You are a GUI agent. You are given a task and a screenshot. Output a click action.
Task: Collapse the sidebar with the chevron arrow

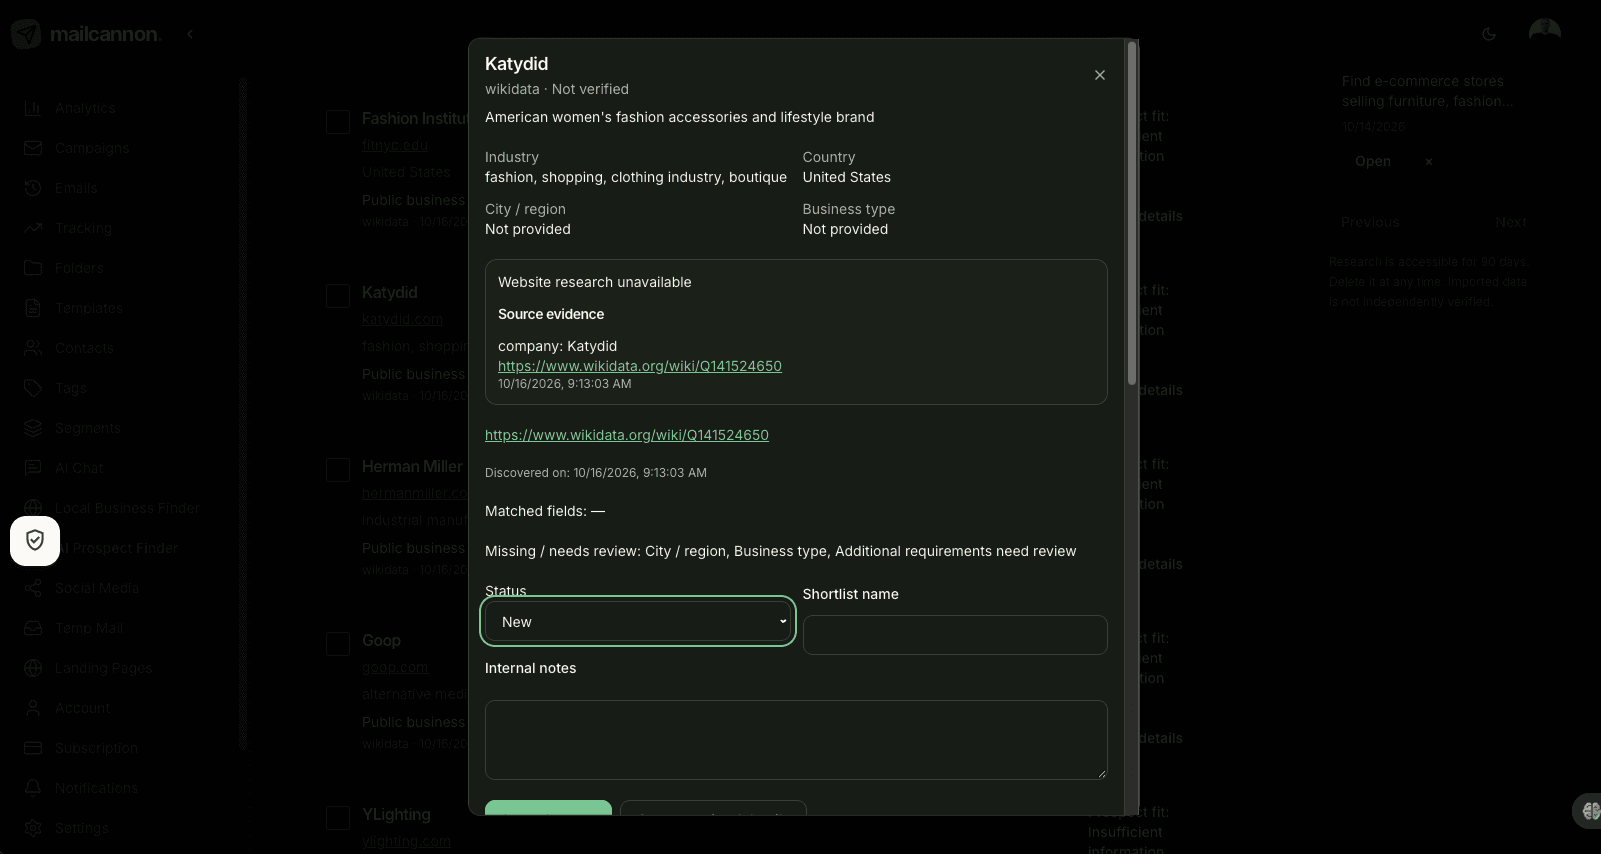(190, 34)
